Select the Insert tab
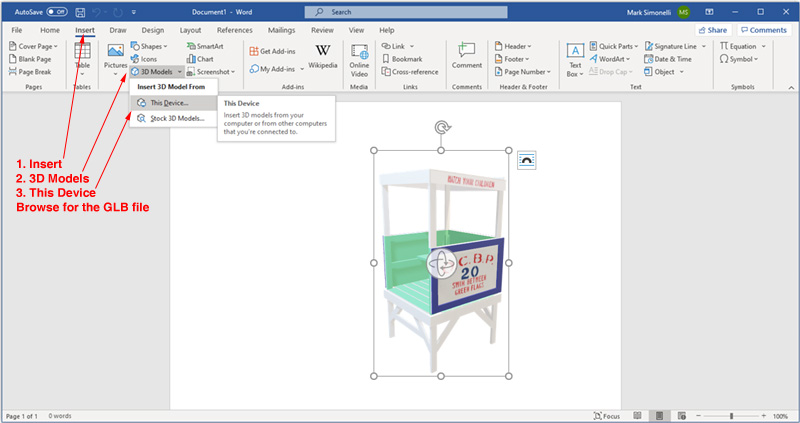800x423 pixels. pyautogui.click(x=85, y=30)
